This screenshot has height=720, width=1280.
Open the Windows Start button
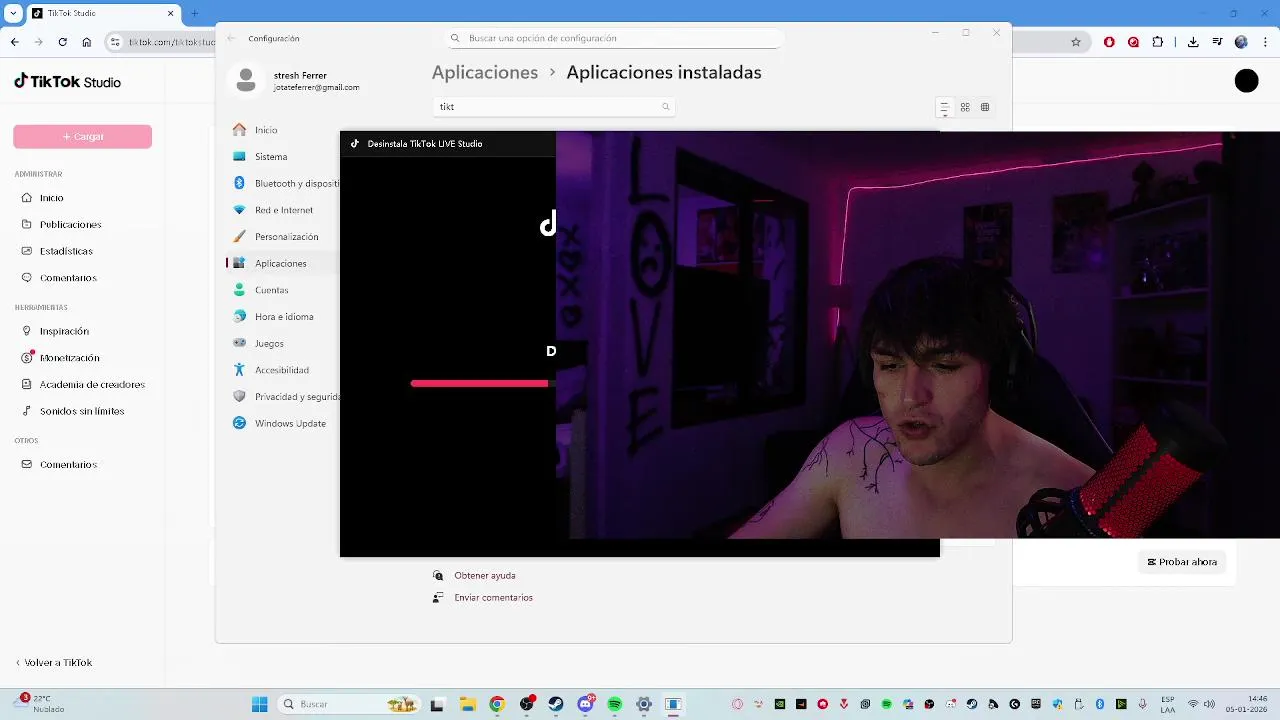point(259,704)
